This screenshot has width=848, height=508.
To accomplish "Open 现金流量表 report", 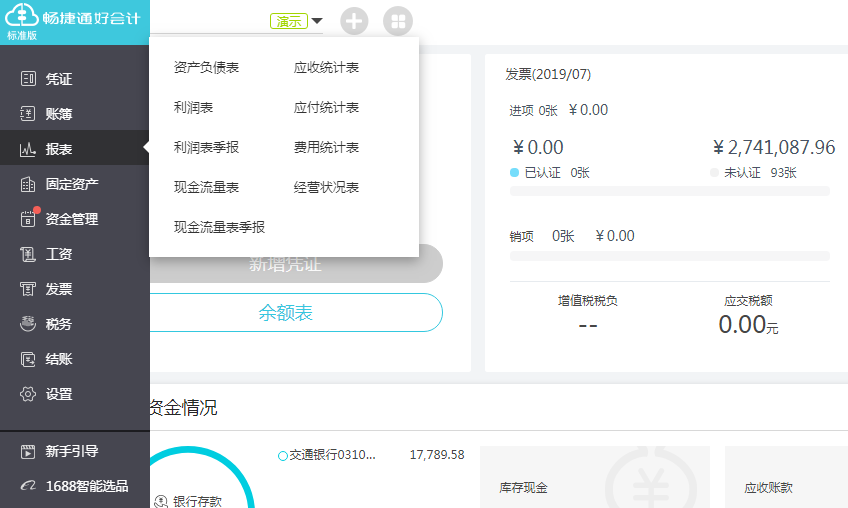I will [206, 188].
